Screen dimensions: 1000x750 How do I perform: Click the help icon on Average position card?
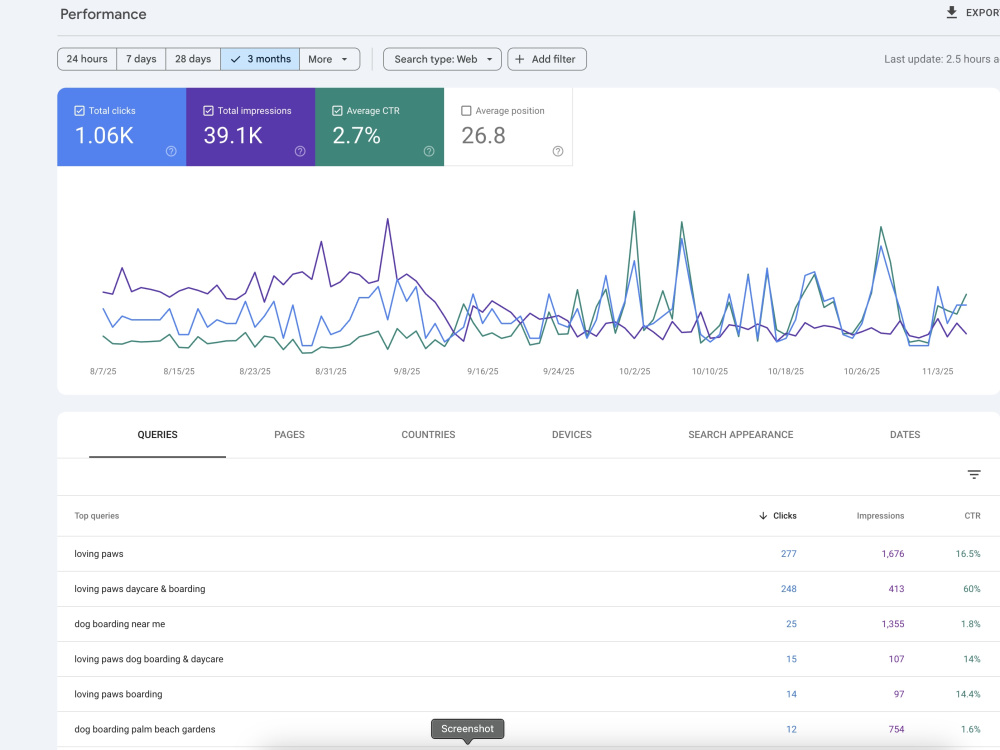[557, 151]
